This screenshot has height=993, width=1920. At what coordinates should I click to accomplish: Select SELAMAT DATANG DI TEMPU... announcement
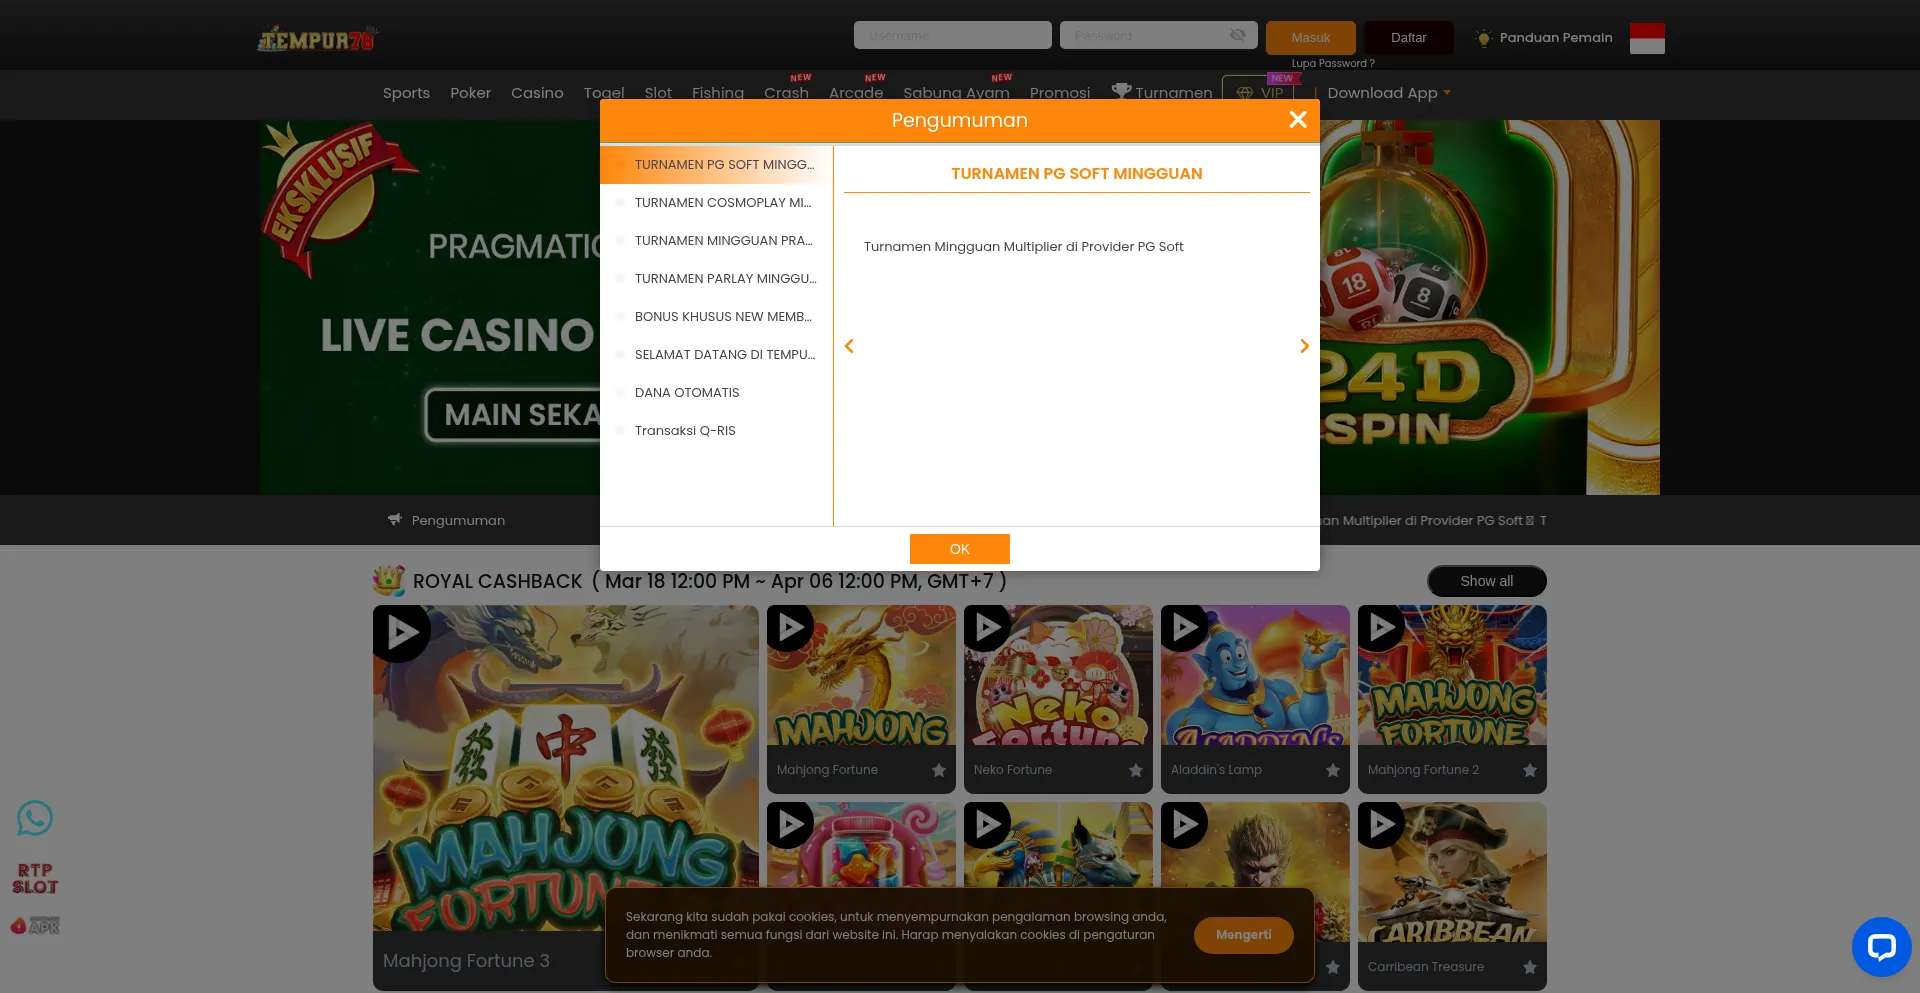pos(716,355)
